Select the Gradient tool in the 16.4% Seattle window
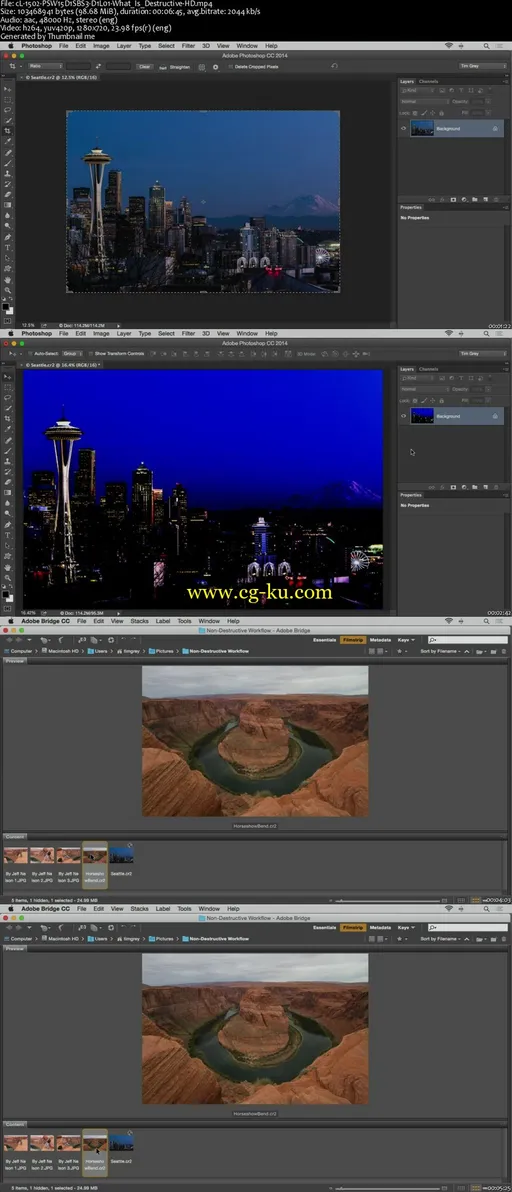The height and width of the screenshot is (1192, 512). point(8,493)
